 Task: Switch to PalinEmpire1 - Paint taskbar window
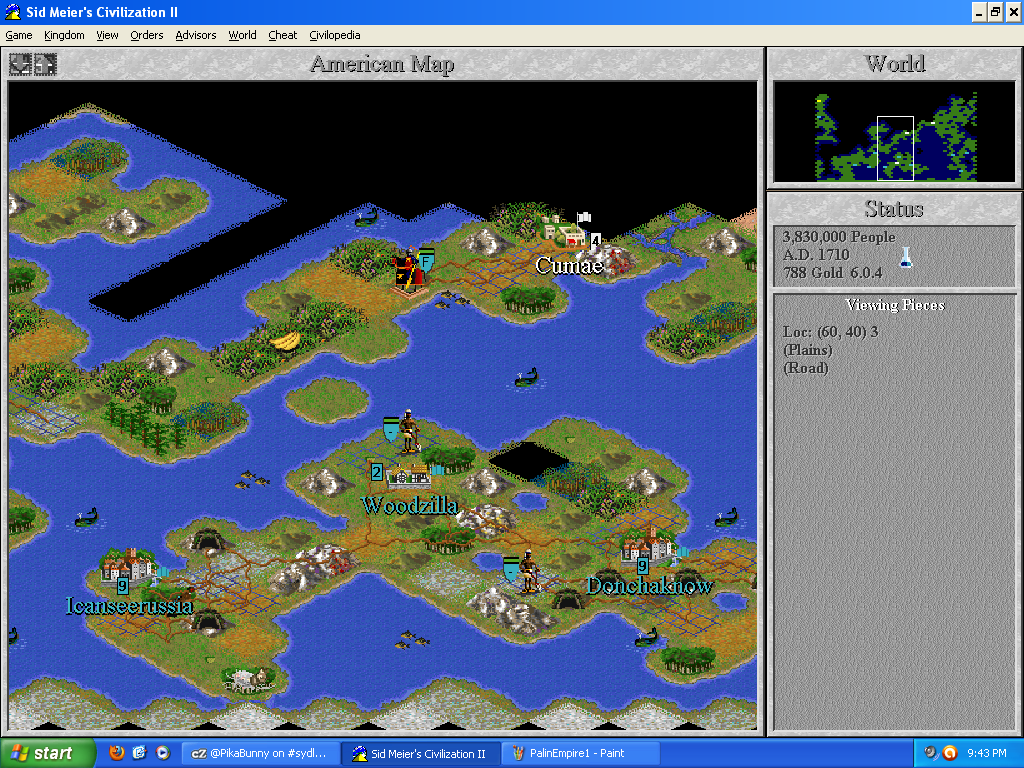(580, 753)
